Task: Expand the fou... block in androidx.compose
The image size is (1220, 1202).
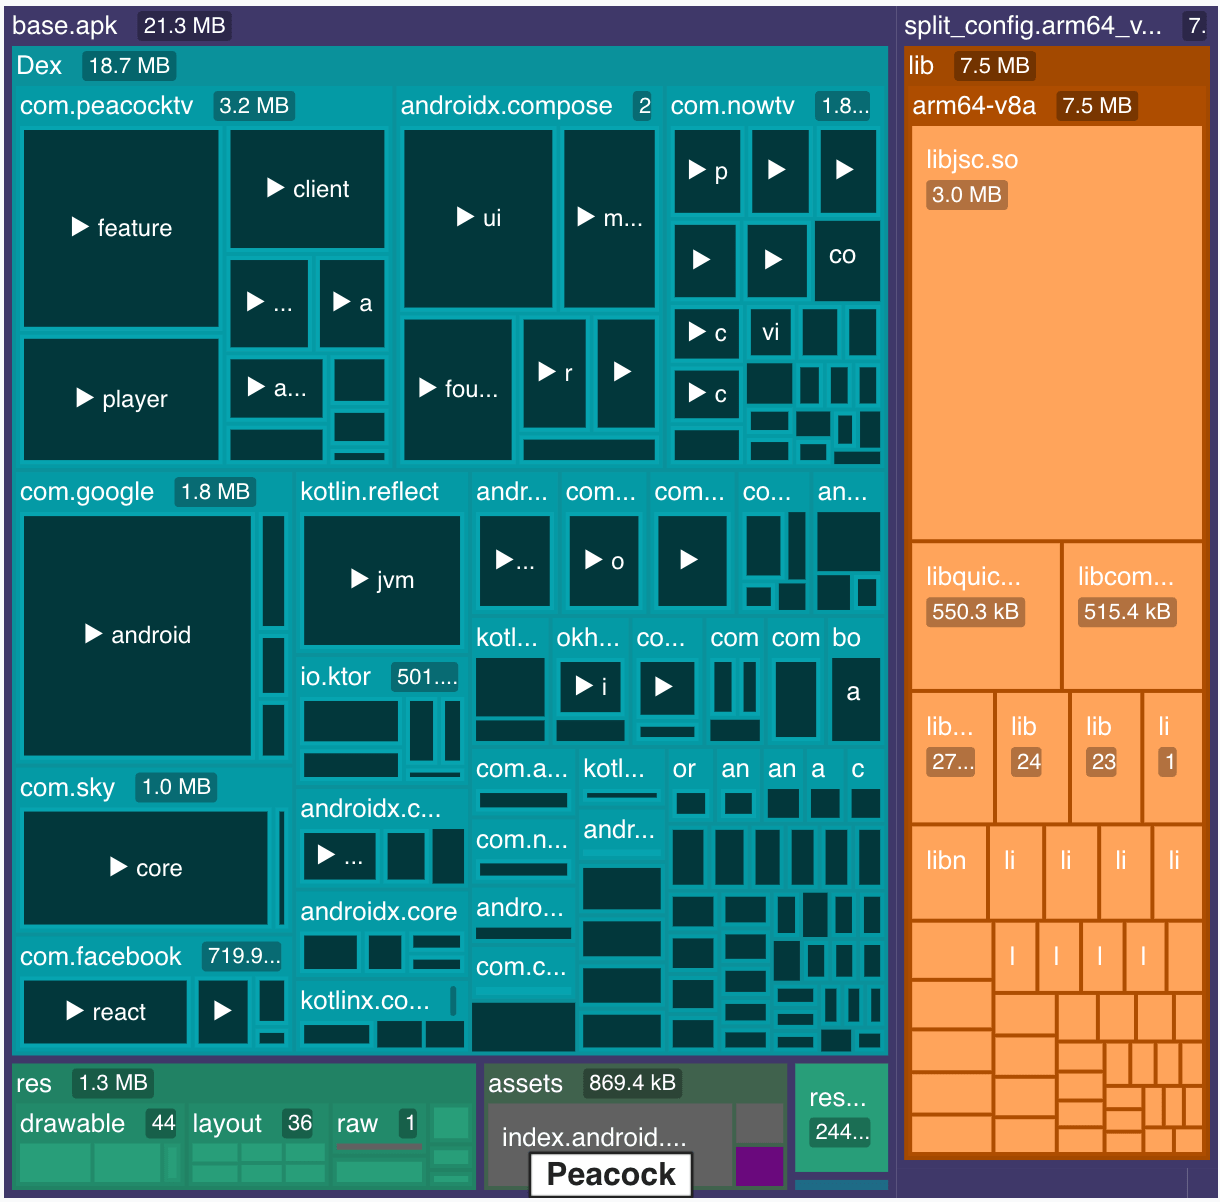Action: (457, 389)
